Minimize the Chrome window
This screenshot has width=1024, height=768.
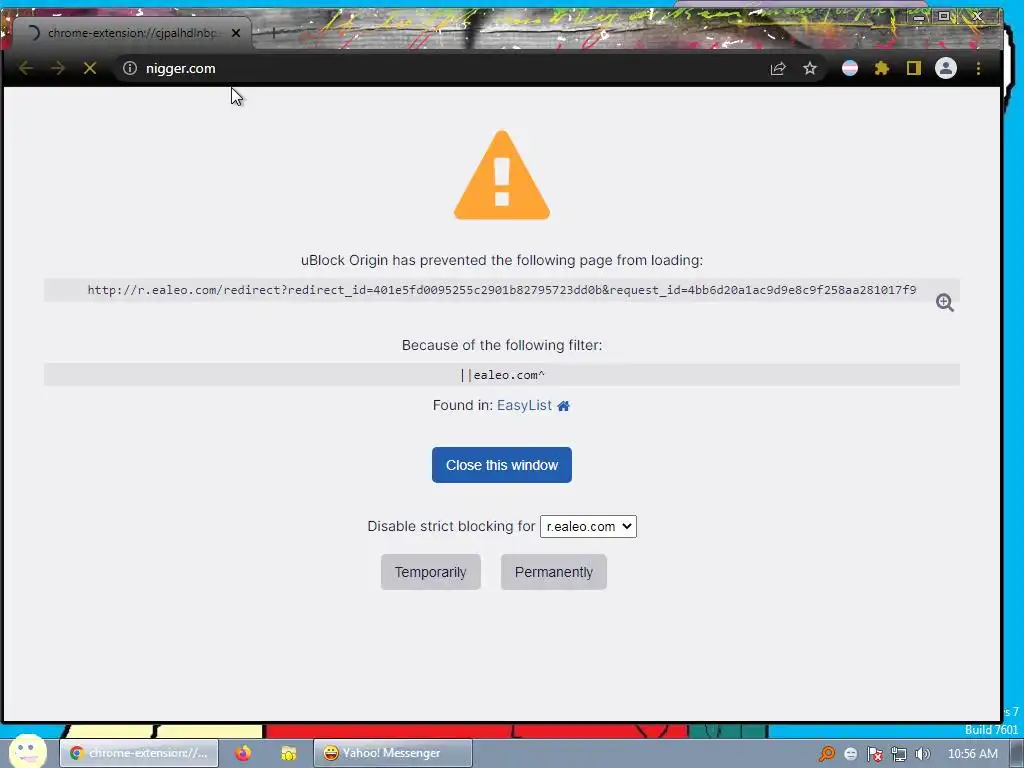click(x=918, y=17)
